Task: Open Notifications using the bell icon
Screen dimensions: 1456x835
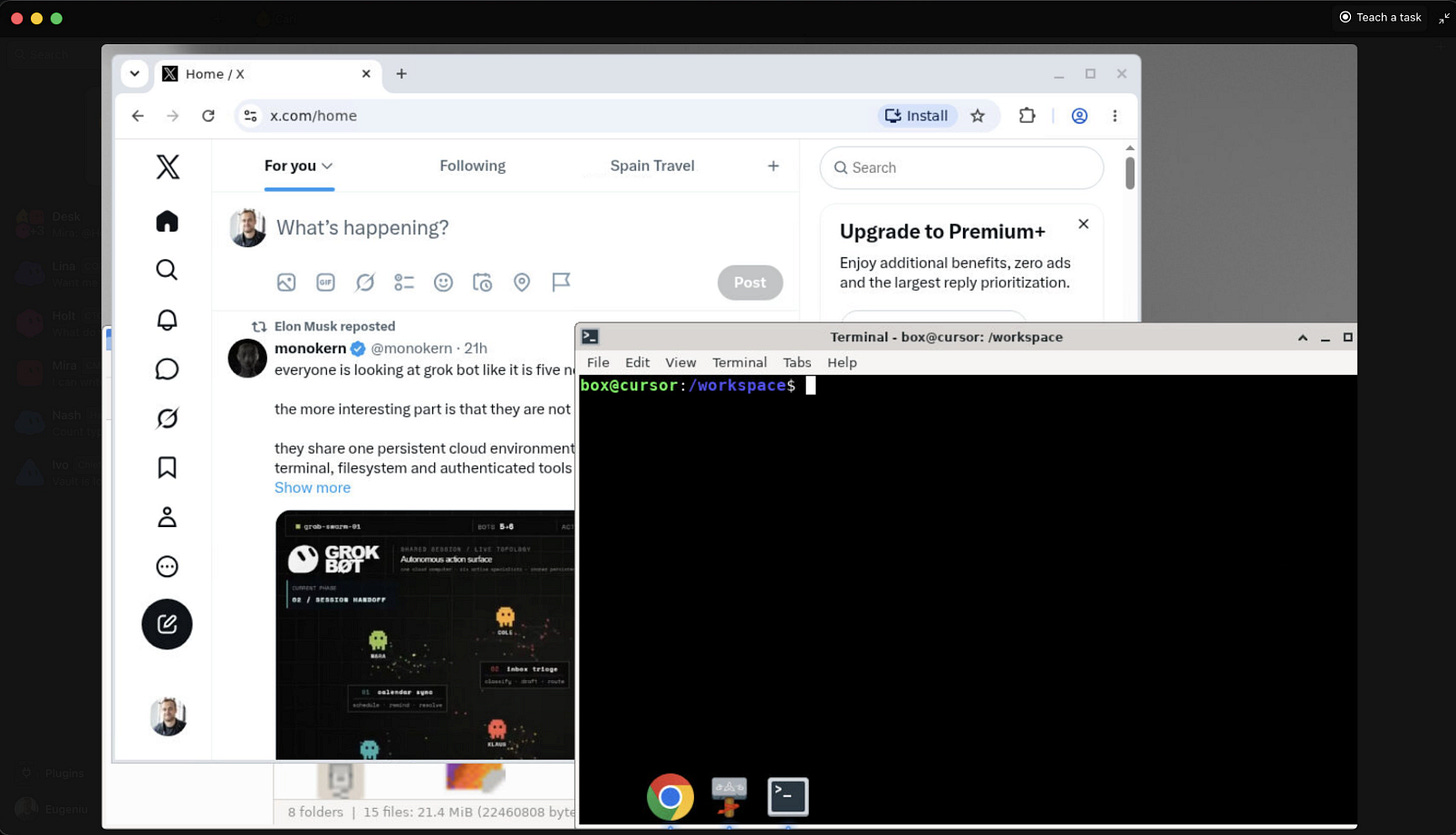Action: pos(167,319)
